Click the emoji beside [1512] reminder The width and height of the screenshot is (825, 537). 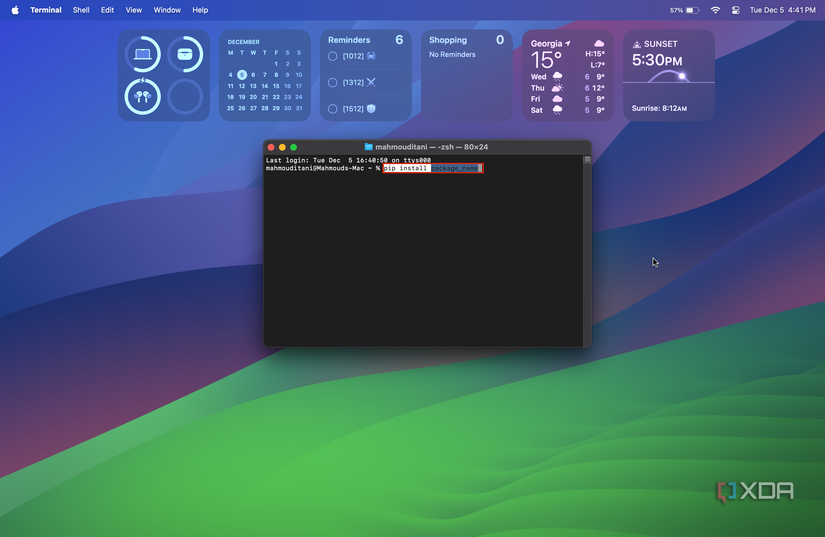click(x=371, y=108)
